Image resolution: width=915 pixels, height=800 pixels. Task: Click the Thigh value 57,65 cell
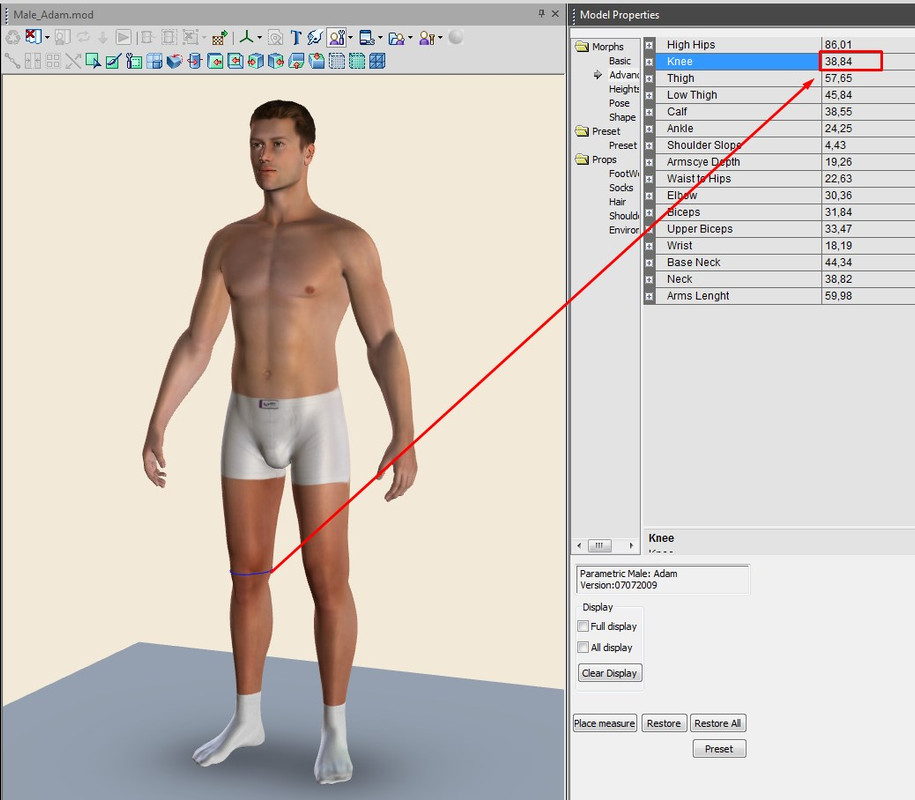pos(868,78)
